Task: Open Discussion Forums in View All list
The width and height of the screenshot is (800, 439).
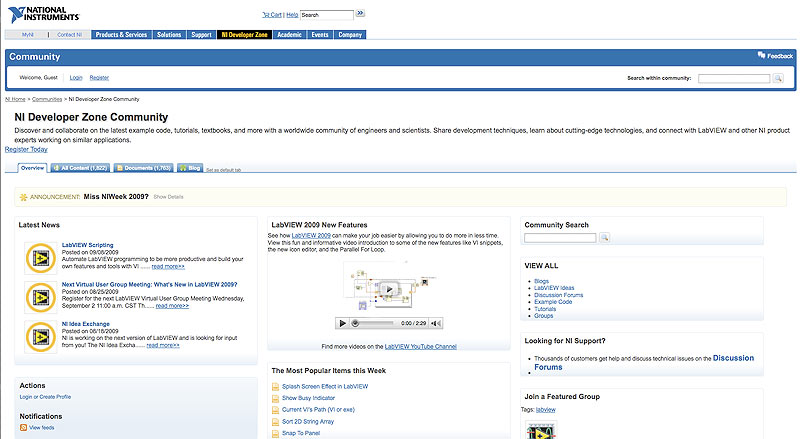Action: point(559,295)
